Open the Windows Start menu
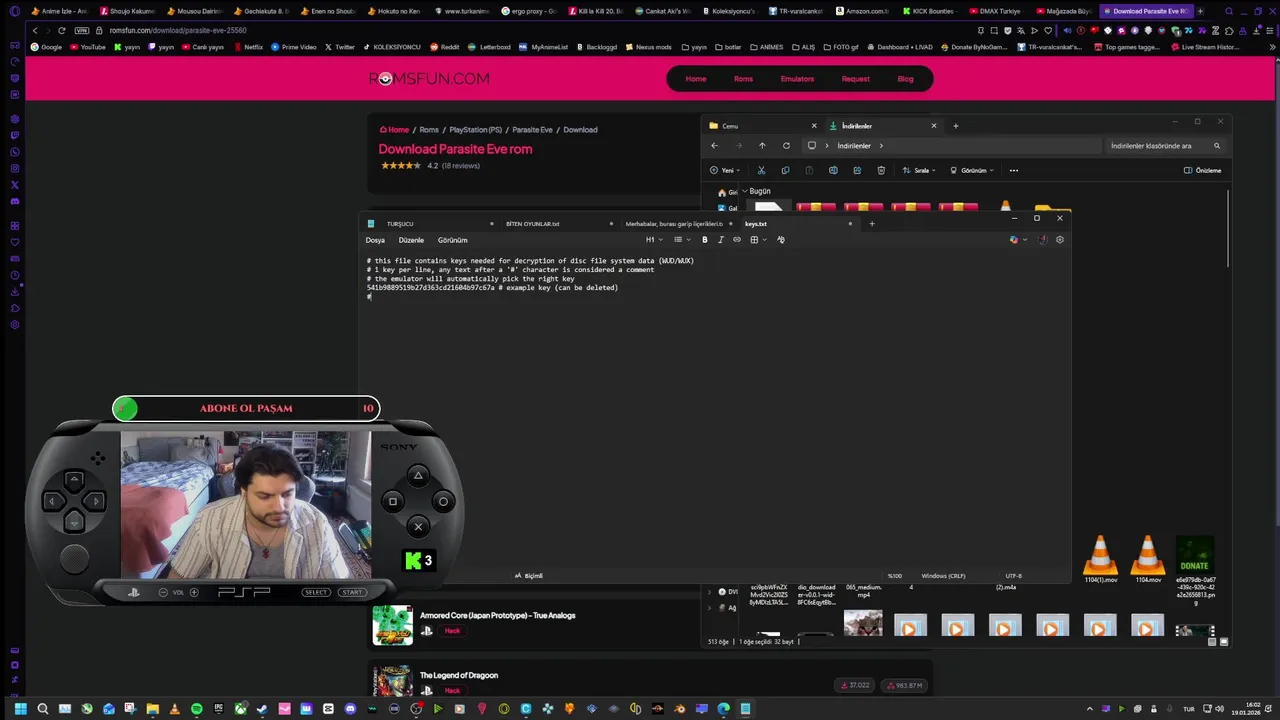 click(x=20, y=709)
